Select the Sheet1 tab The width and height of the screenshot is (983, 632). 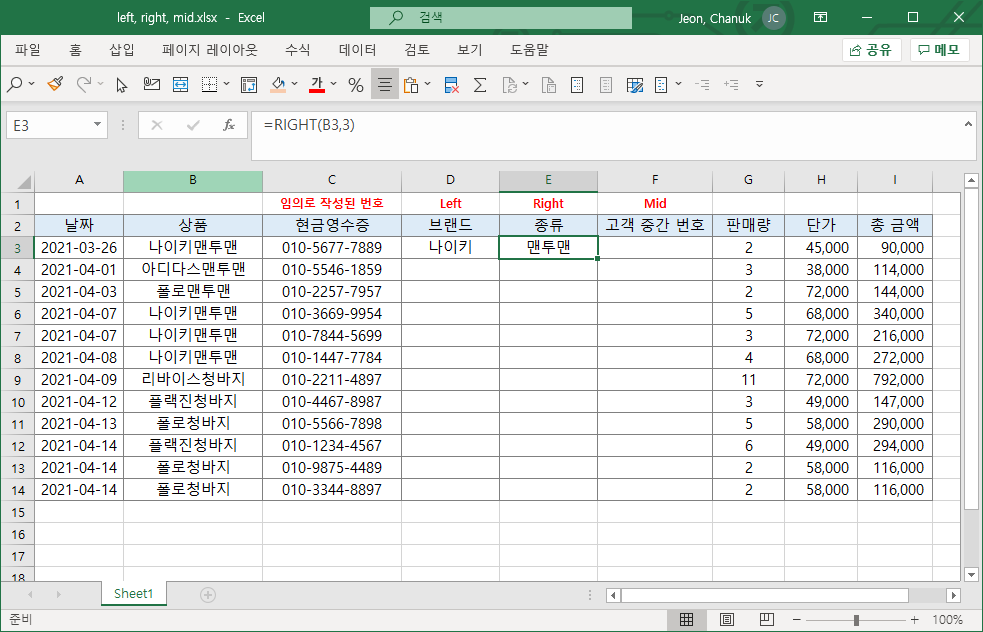(x=134, y=594)
